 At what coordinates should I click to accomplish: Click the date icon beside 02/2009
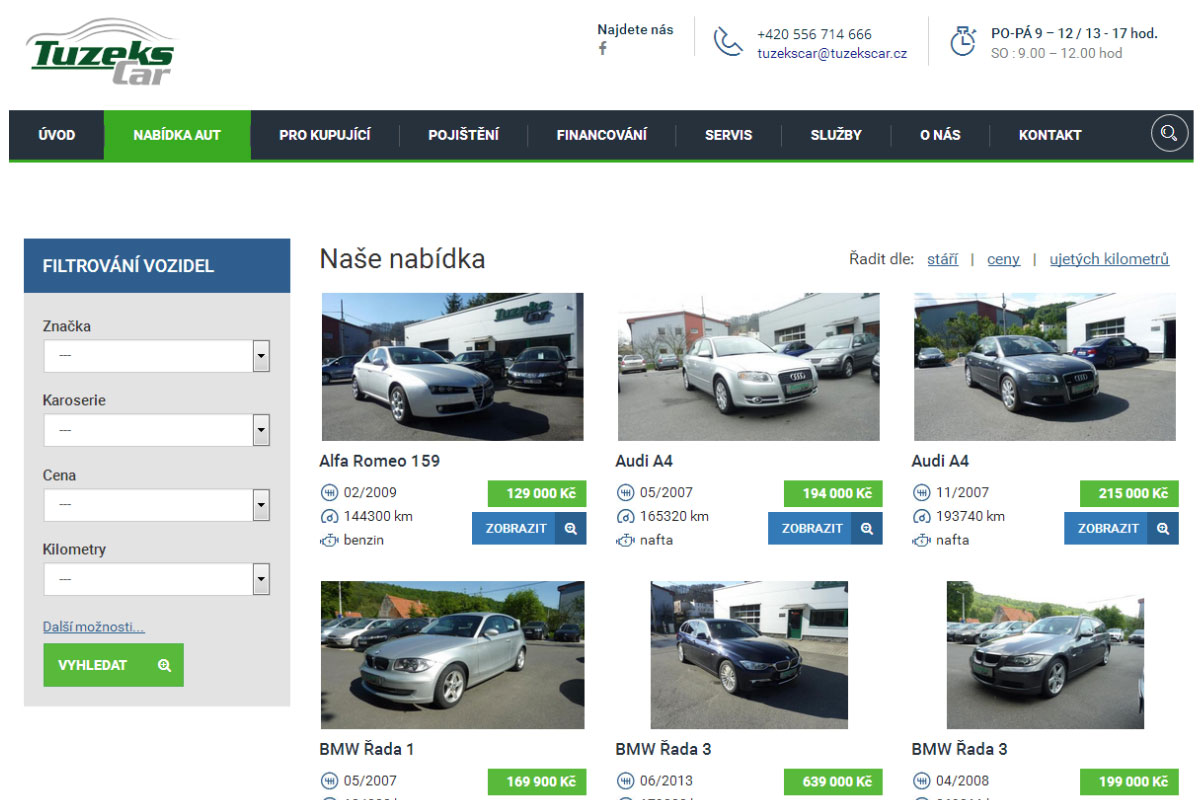(x=329, y=492)
